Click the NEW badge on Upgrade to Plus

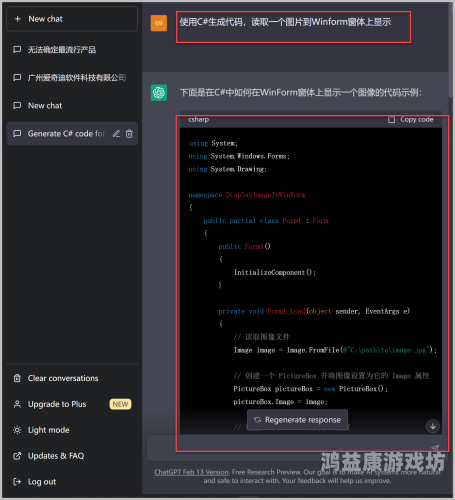click(120, 404)
